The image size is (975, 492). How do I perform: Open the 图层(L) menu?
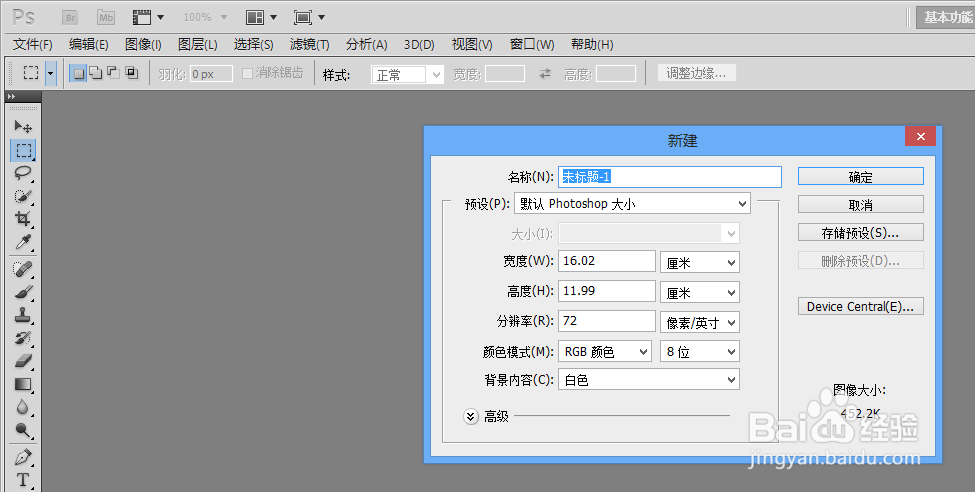(x=198, y=45)
